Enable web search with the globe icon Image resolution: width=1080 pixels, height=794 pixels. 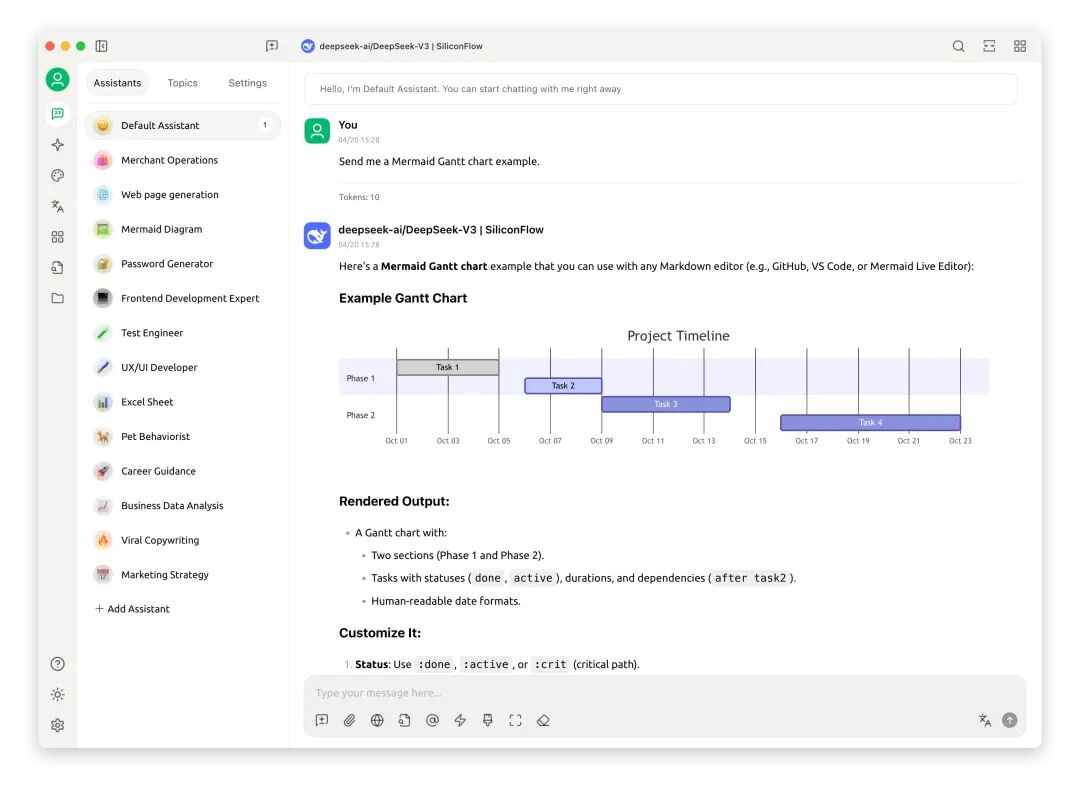point(377,720)
